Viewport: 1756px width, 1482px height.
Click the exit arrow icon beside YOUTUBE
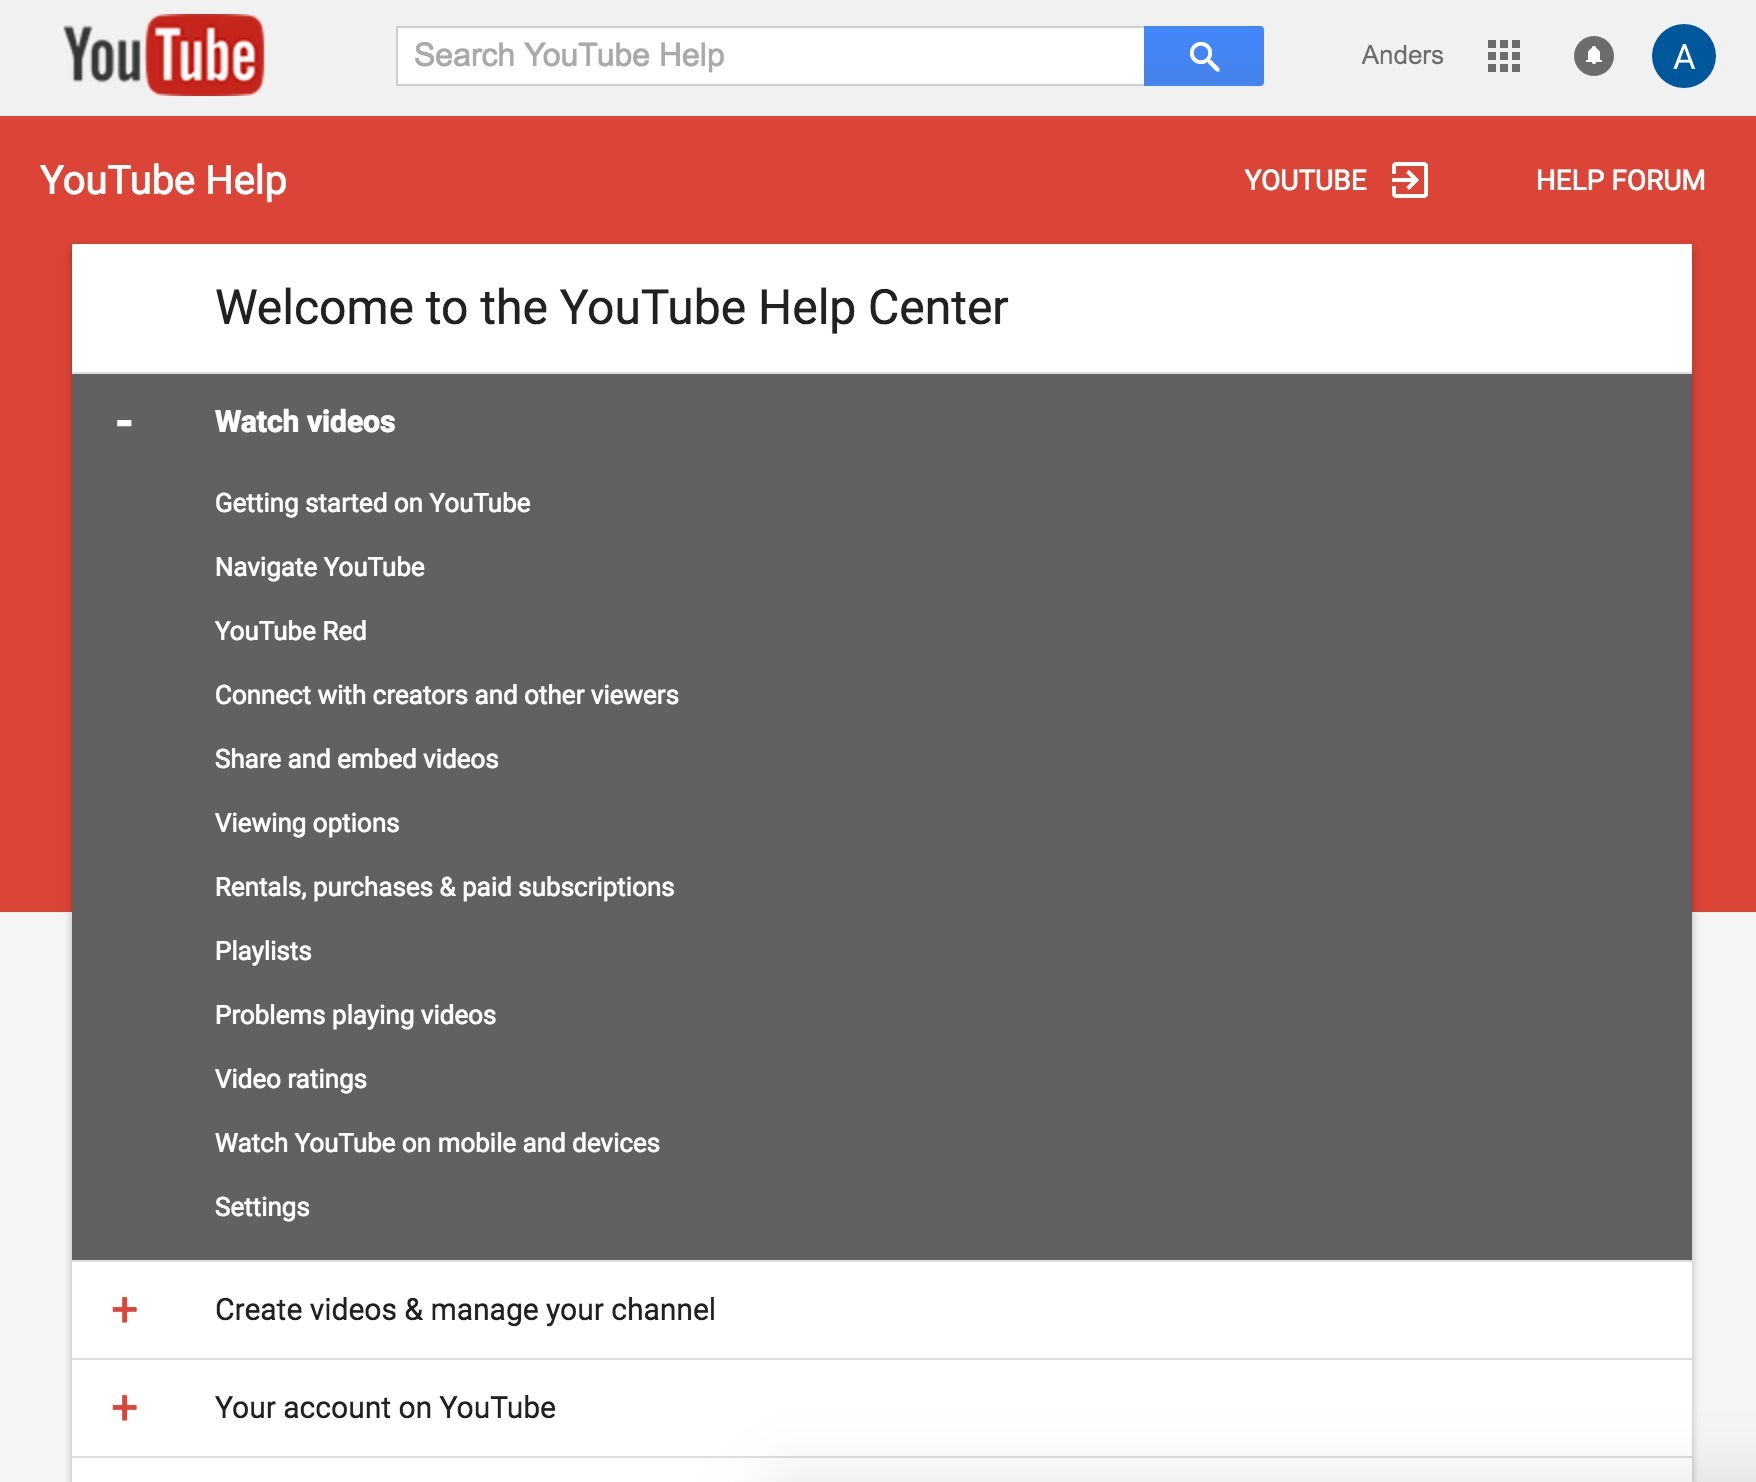point(1409,180)
